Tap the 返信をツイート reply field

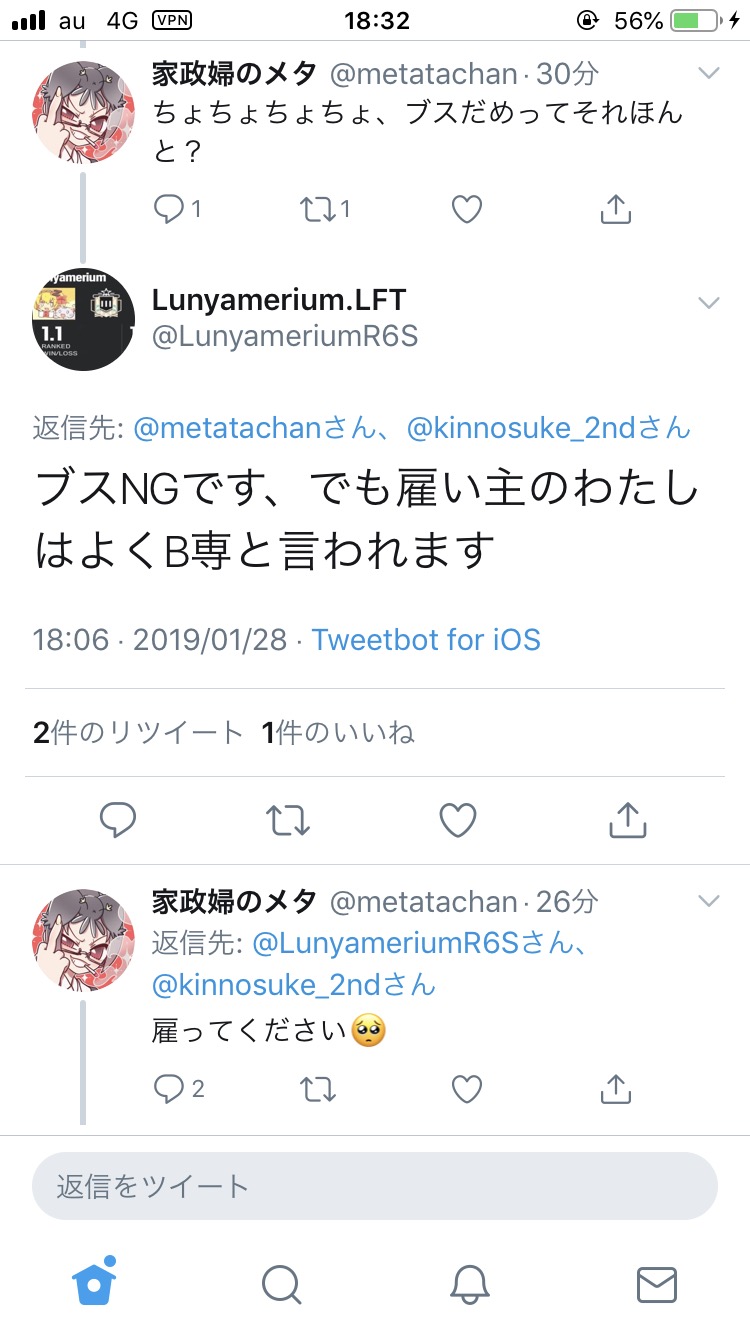click(x=375, y=1186)
